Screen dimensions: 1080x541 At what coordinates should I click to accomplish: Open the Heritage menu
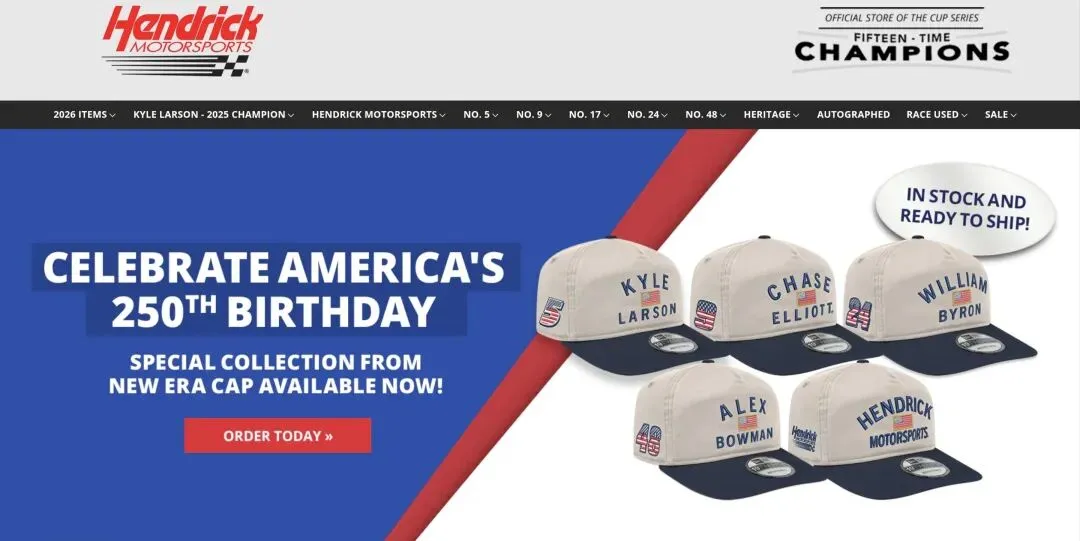click(771, 114)
